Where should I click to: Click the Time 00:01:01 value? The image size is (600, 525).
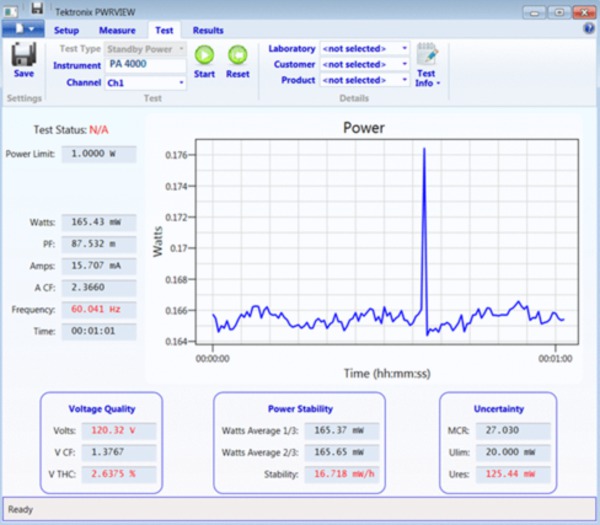[x=99, y=331]
